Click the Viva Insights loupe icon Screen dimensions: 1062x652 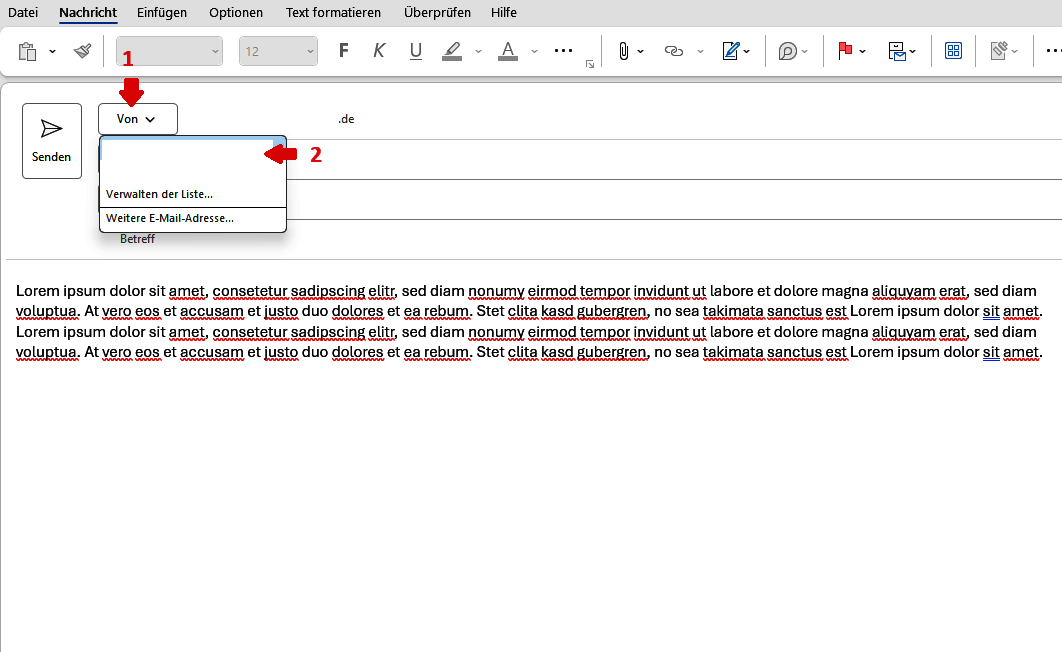click(789, 50)
